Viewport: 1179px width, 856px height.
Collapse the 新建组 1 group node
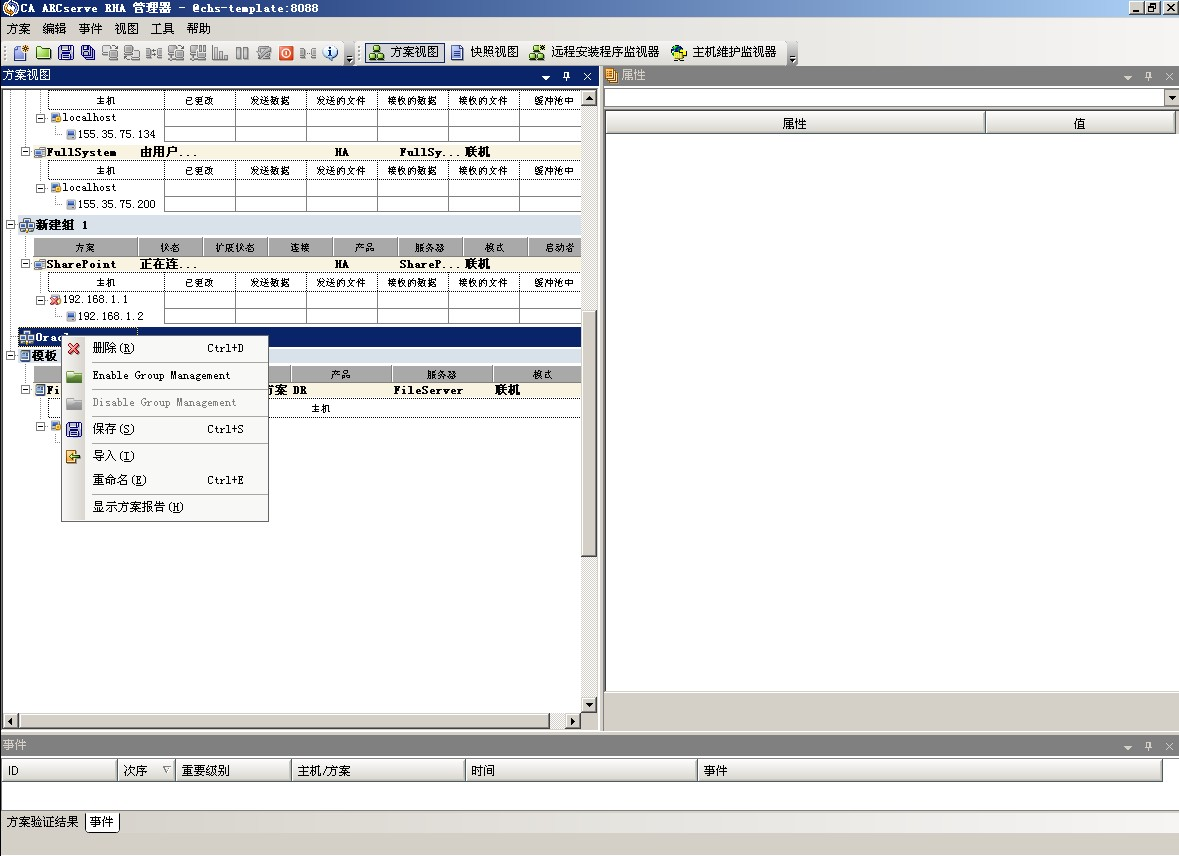[11, 225]
